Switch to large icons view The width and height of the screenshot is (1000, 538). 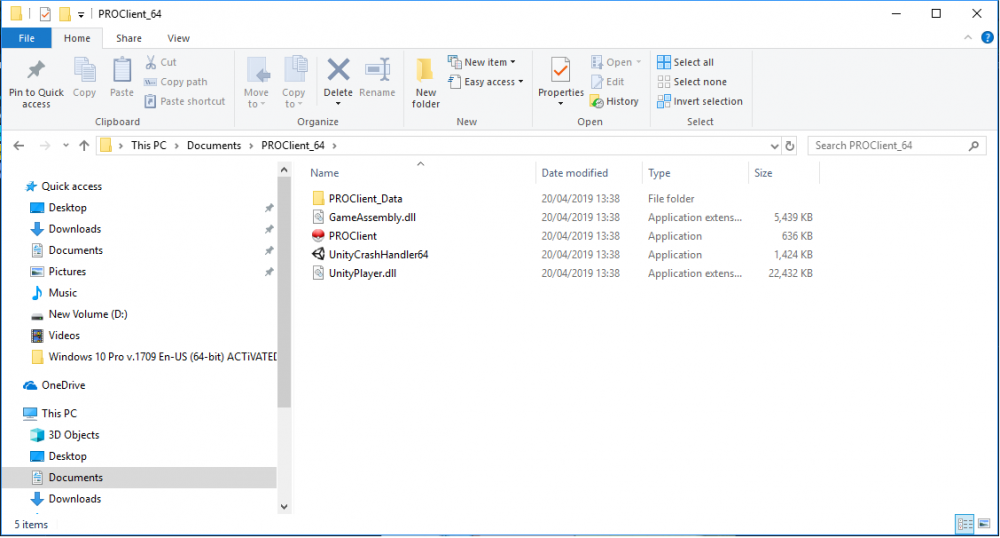(985, 523)
